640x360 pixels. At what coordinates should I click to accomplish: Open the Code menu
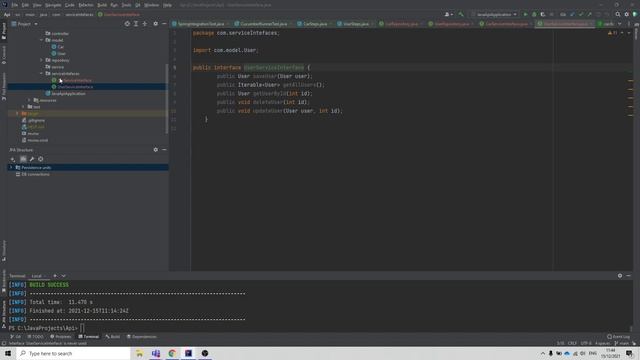tap(70, 5)
